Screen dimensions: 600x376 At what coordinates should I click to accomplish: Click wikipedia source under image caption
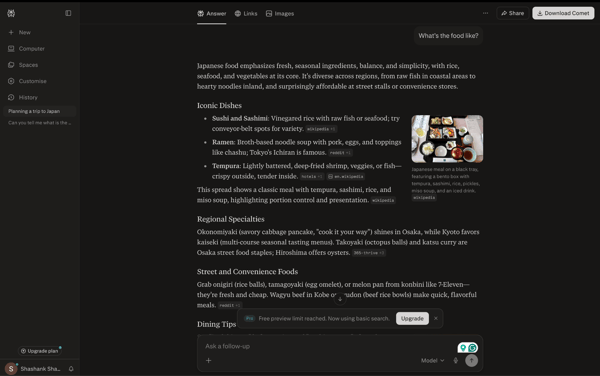tap(424, 198)
